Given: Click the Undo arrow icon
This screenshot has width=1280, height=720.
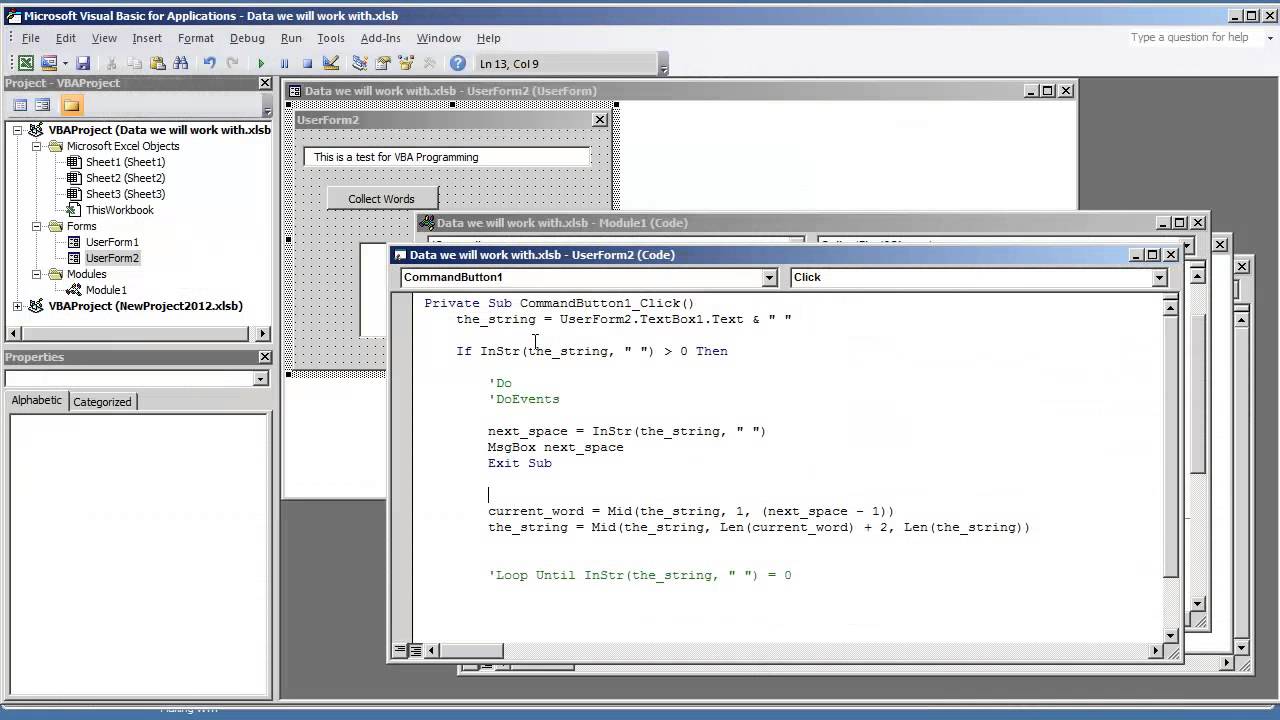Looking at the screenshot, I should pos(209,63).
